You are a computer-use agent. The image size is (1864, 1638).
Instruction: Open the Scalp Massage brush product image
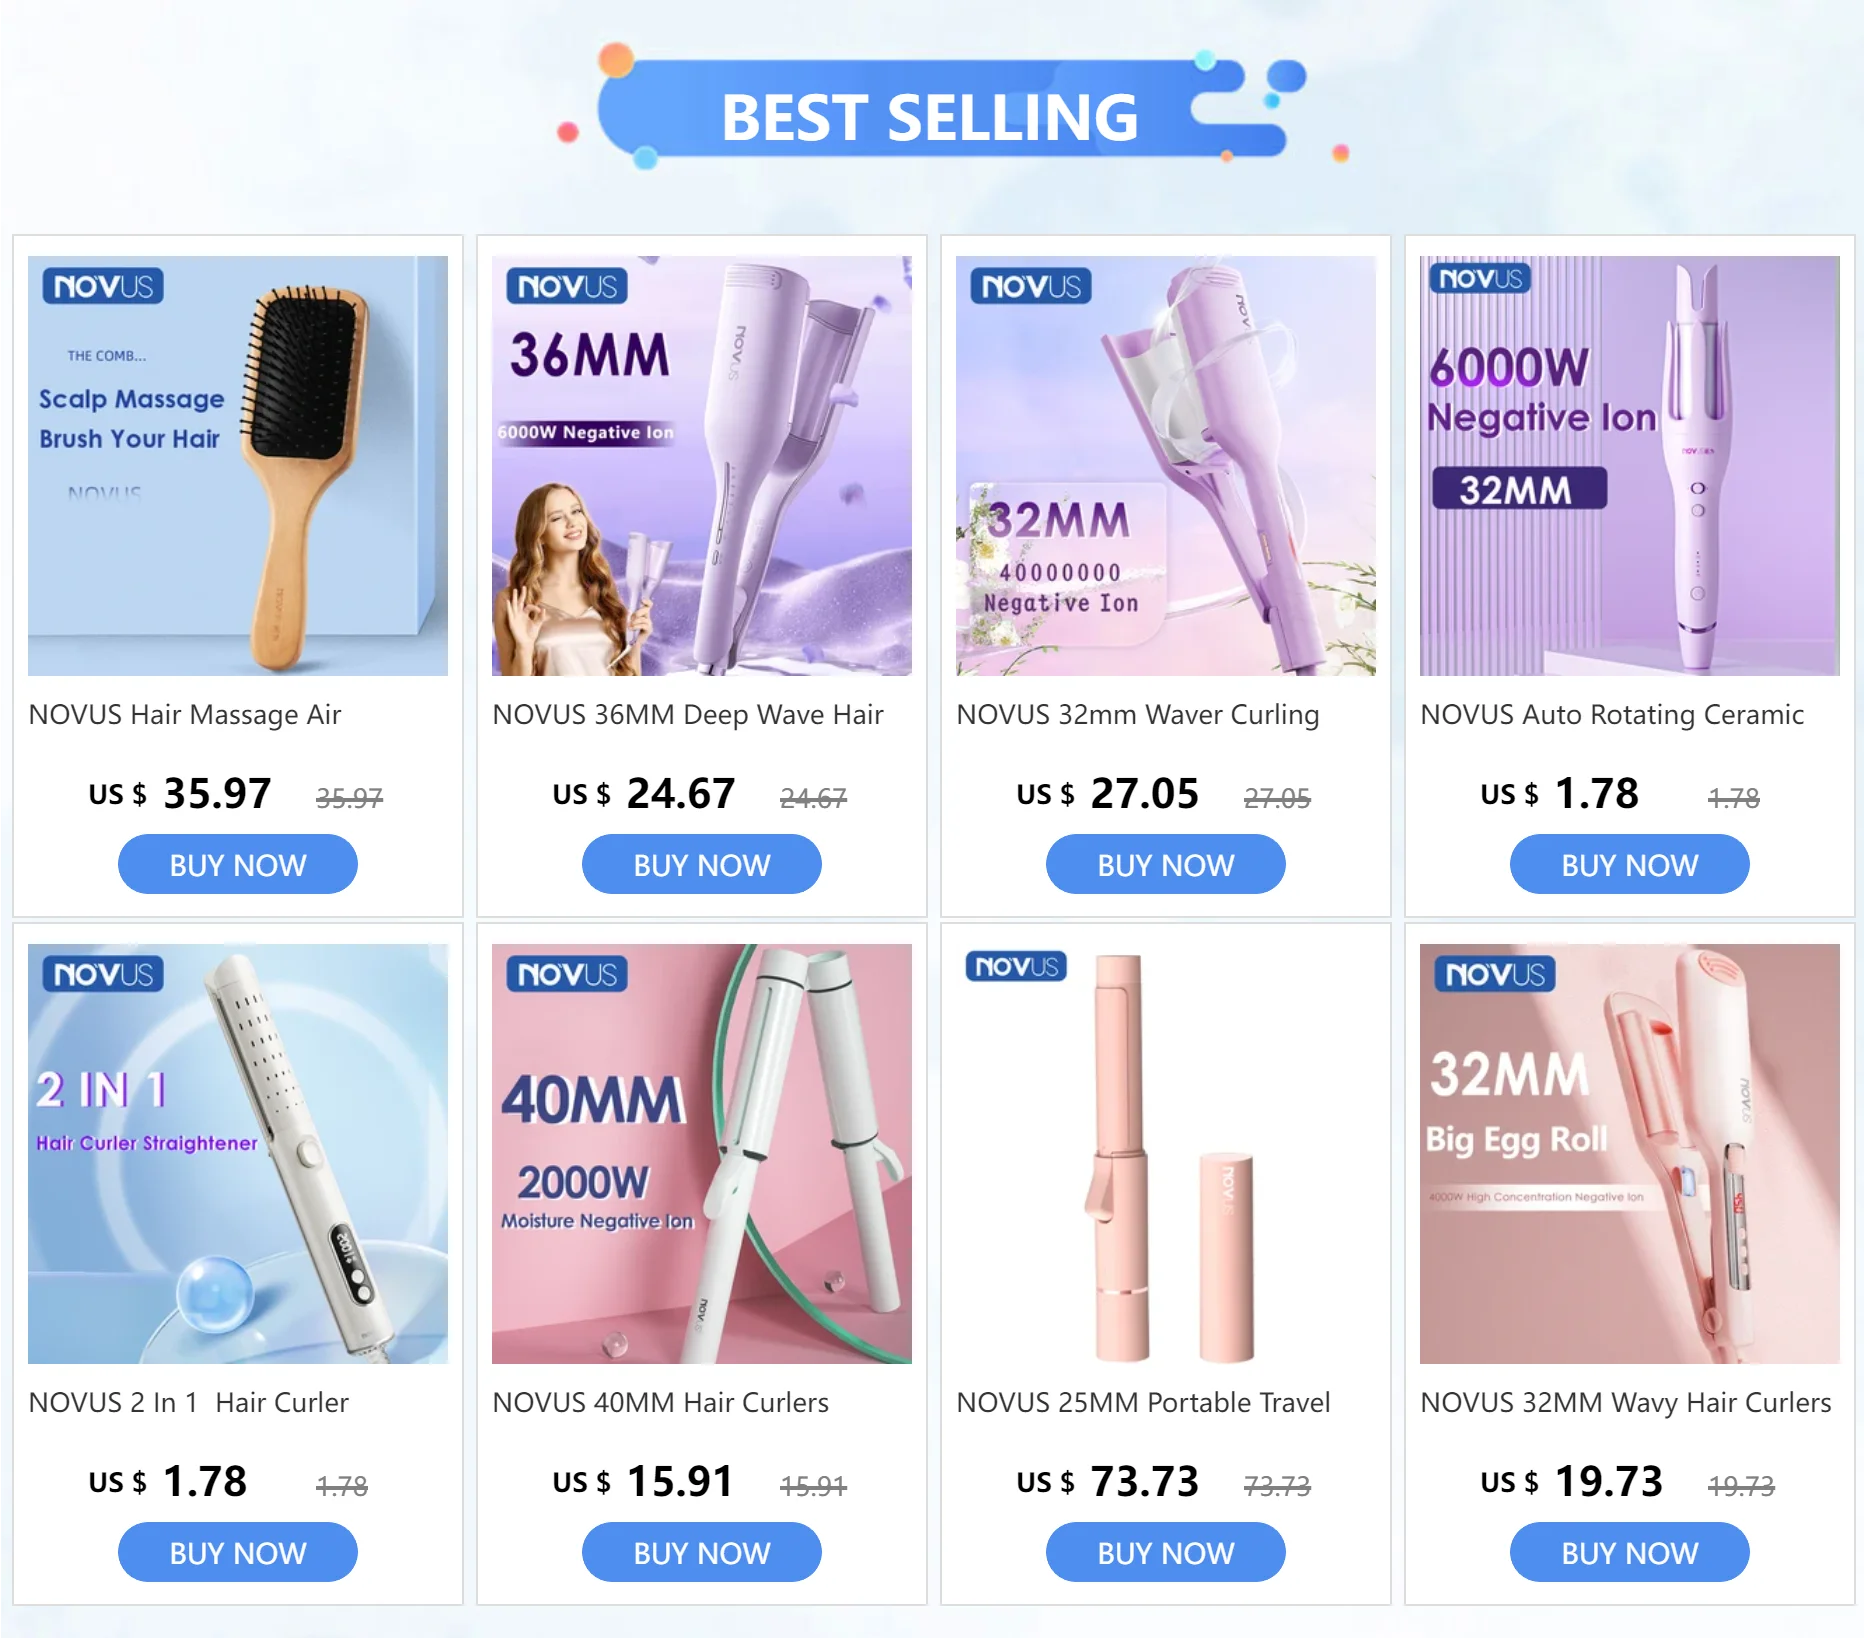(238, 466)
